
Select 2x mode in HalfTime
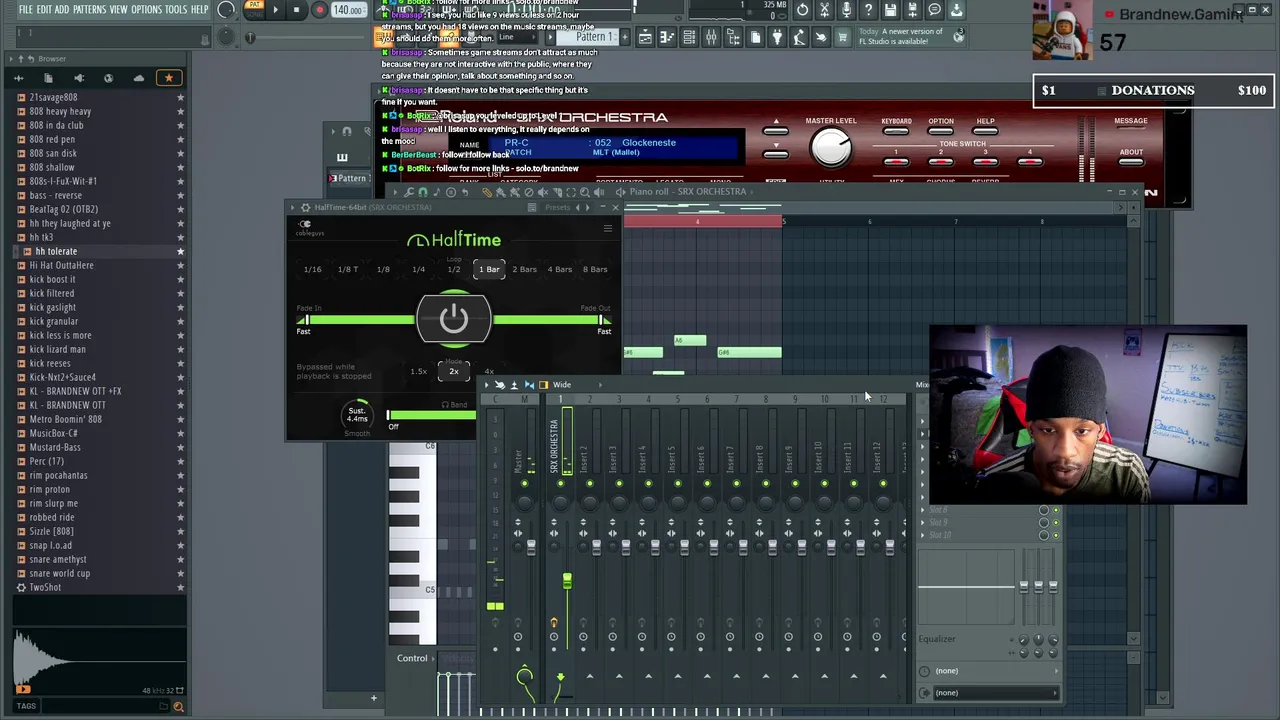coord(454,371)
